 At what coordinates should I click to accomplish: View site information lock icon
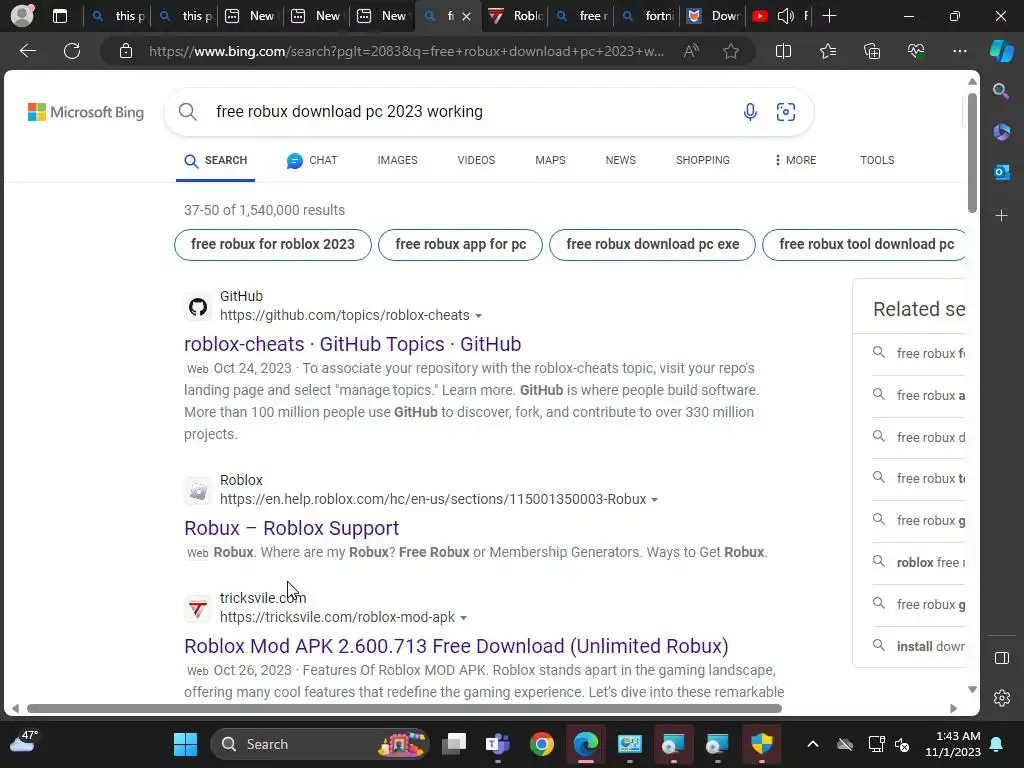pos(126,51)
